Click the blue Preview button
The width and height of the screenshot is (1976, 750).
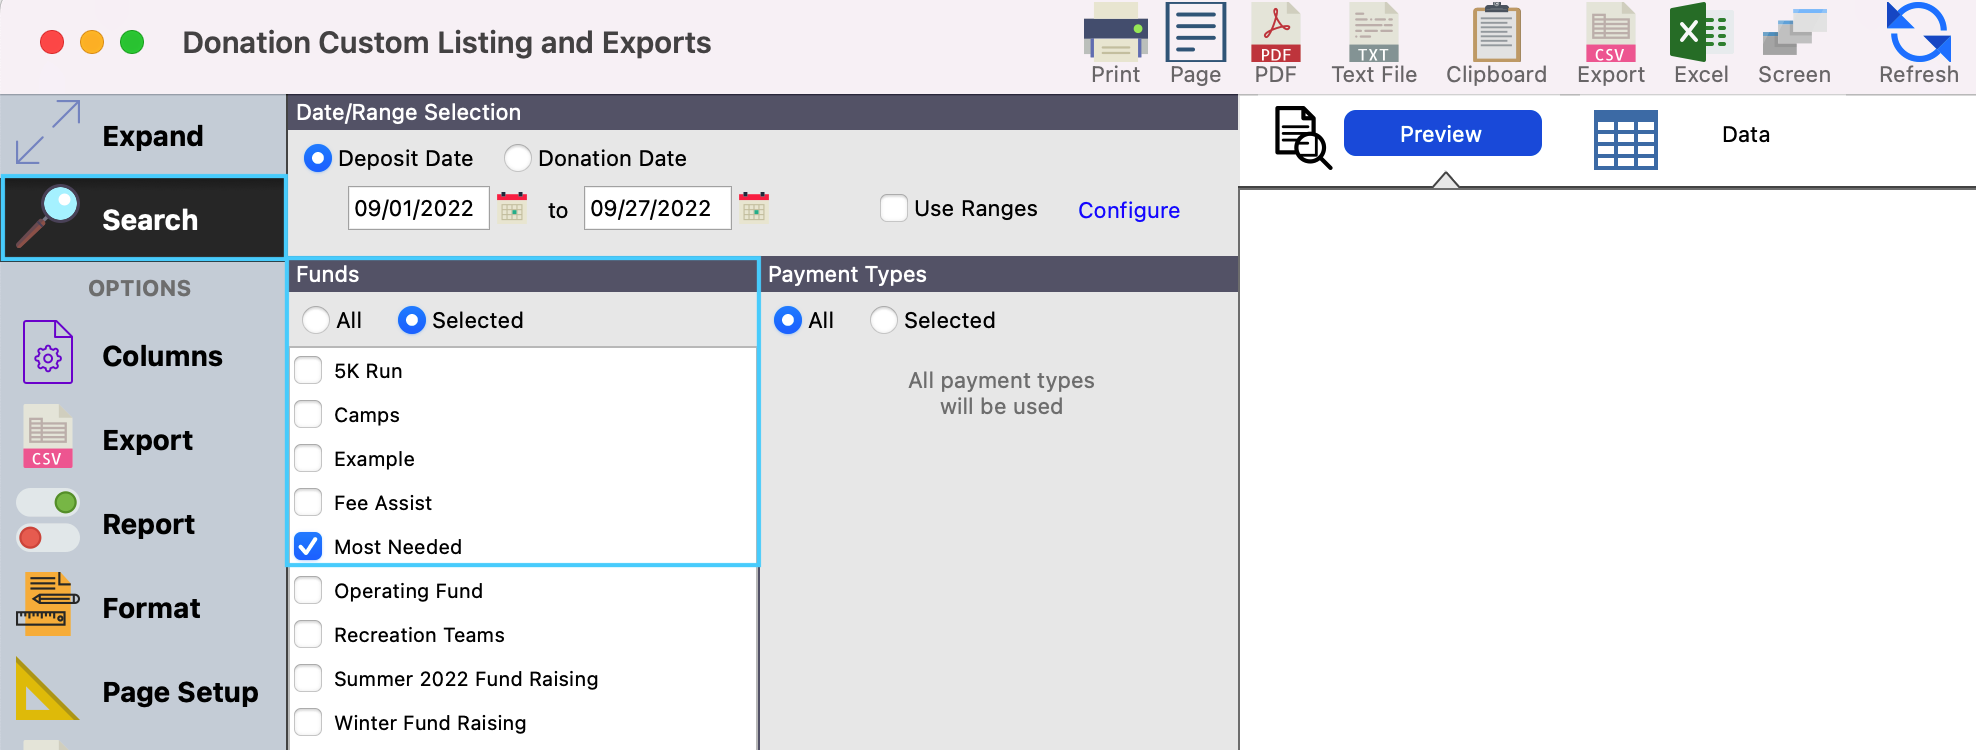(x=1441, y=134)
